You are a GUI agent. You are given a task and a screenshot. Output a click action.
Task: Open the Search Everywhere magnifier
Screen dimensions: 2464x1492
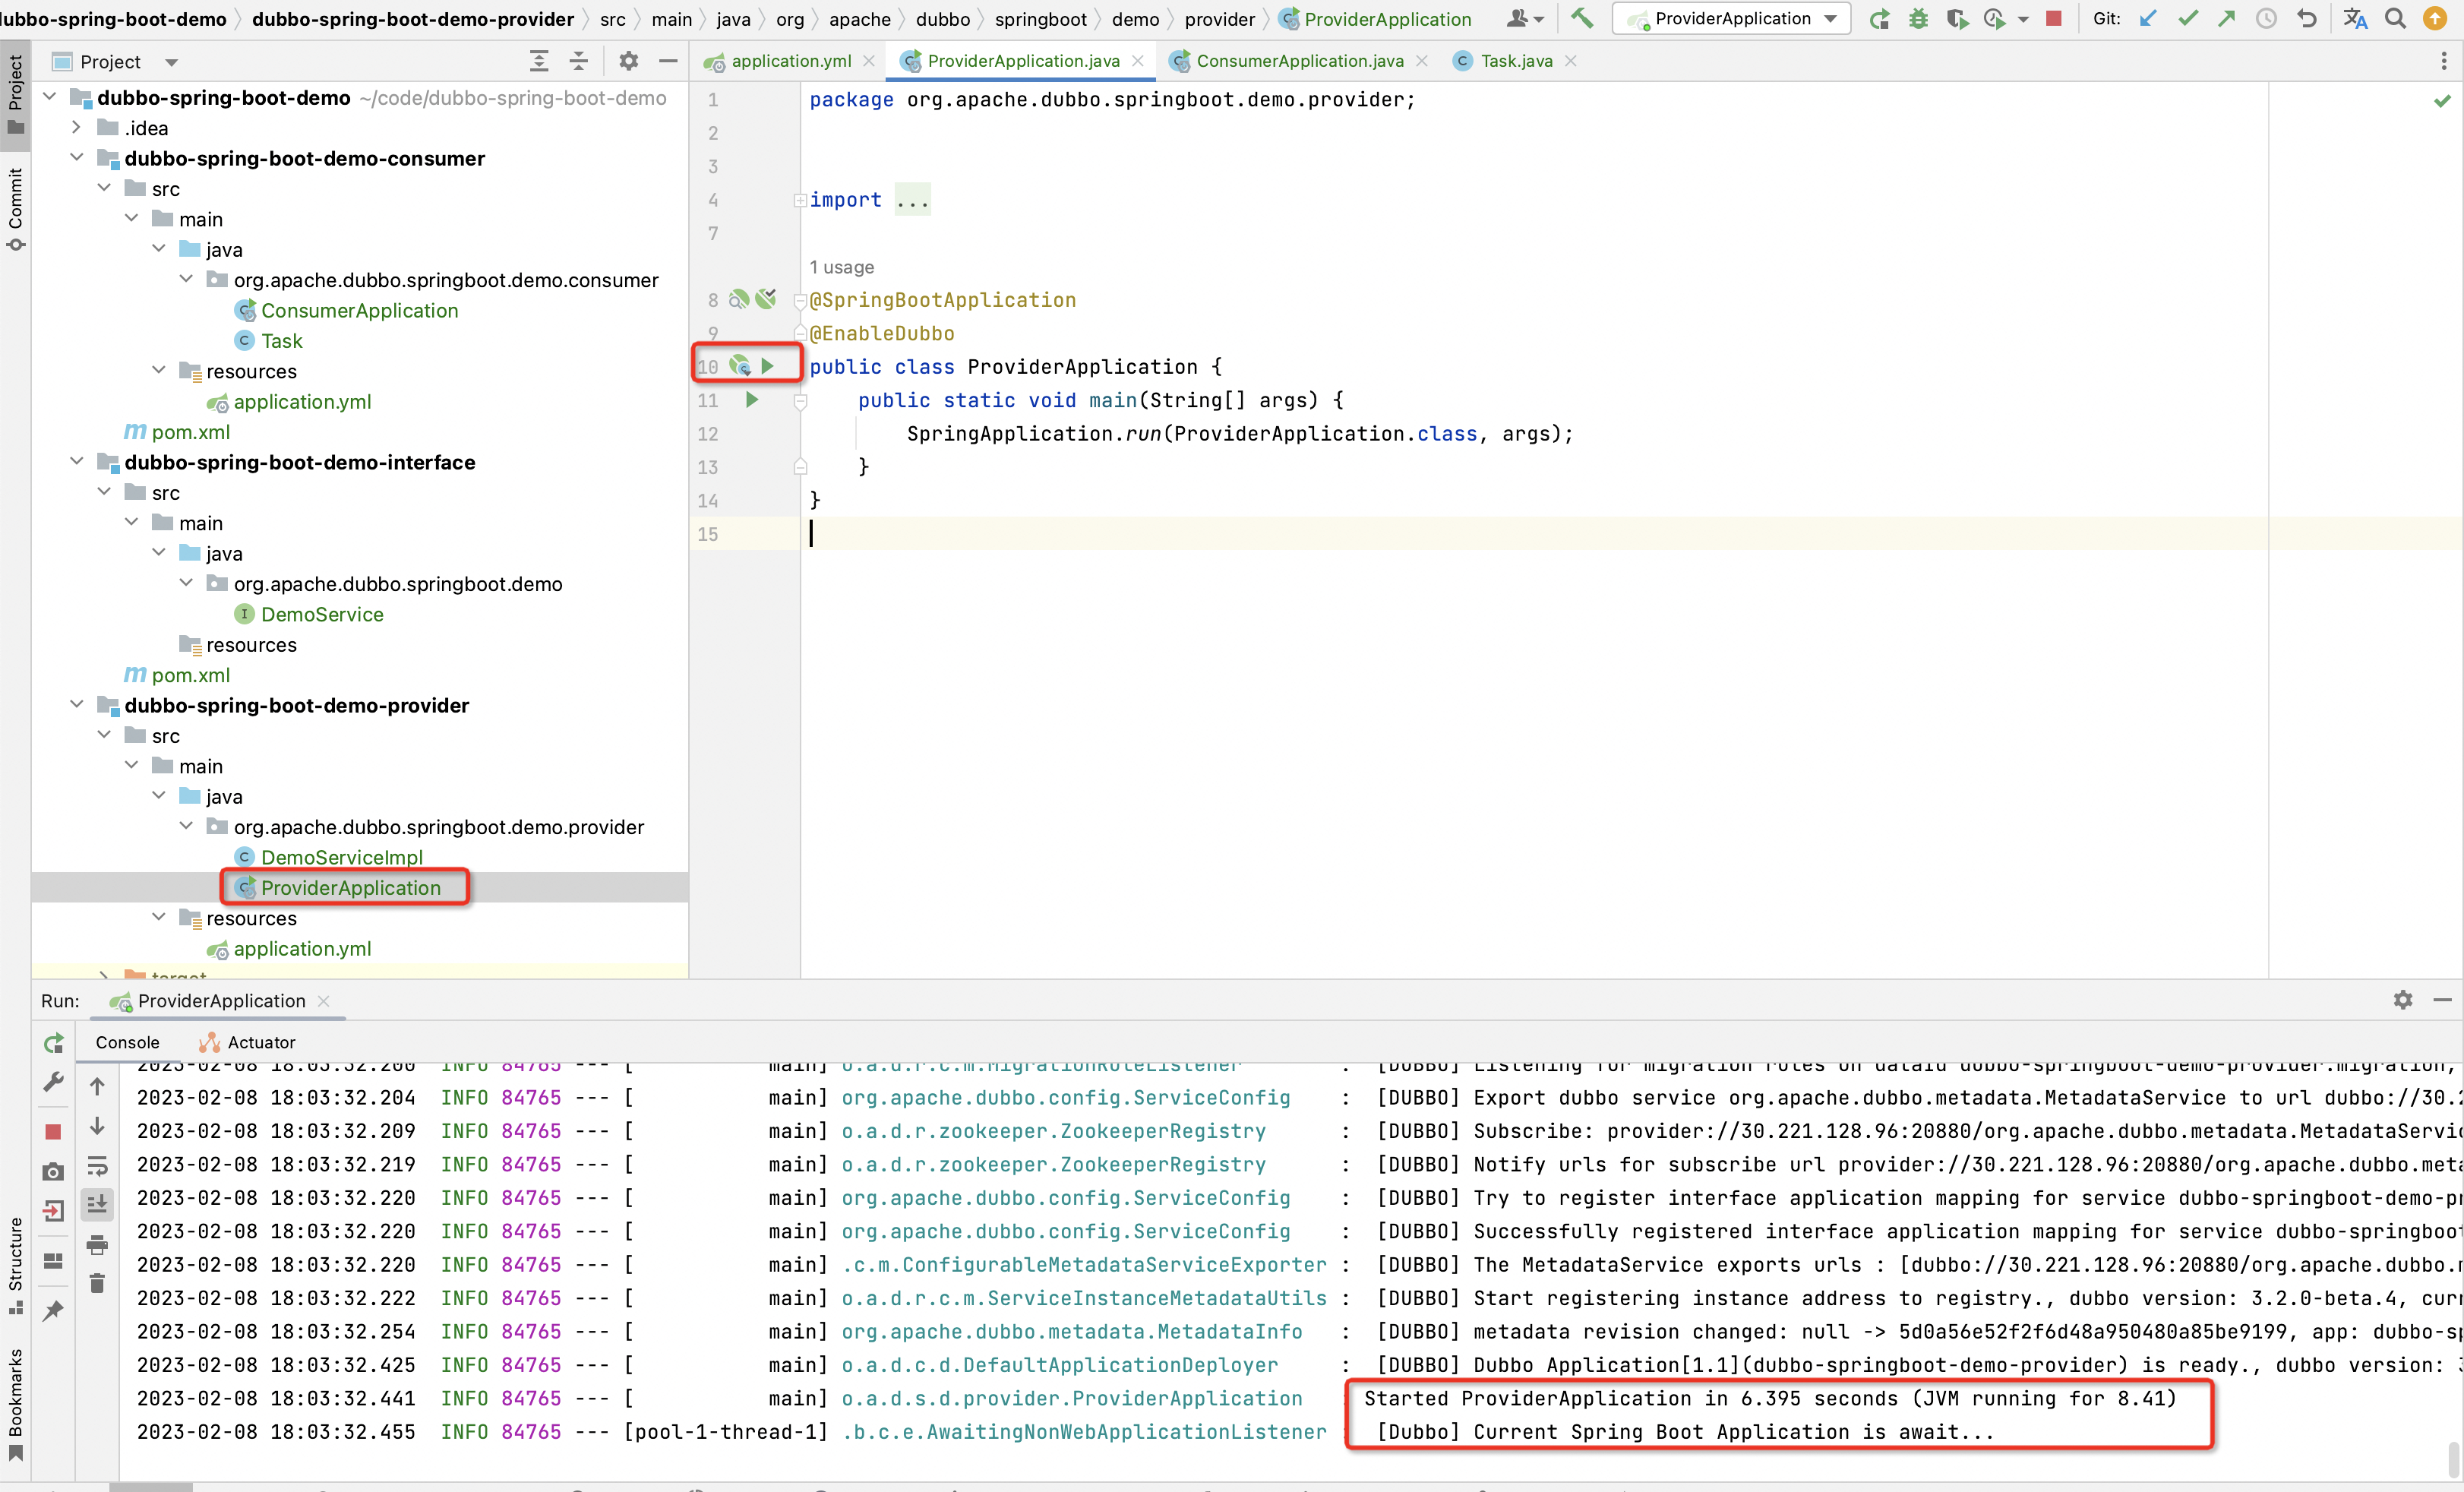2395,19
